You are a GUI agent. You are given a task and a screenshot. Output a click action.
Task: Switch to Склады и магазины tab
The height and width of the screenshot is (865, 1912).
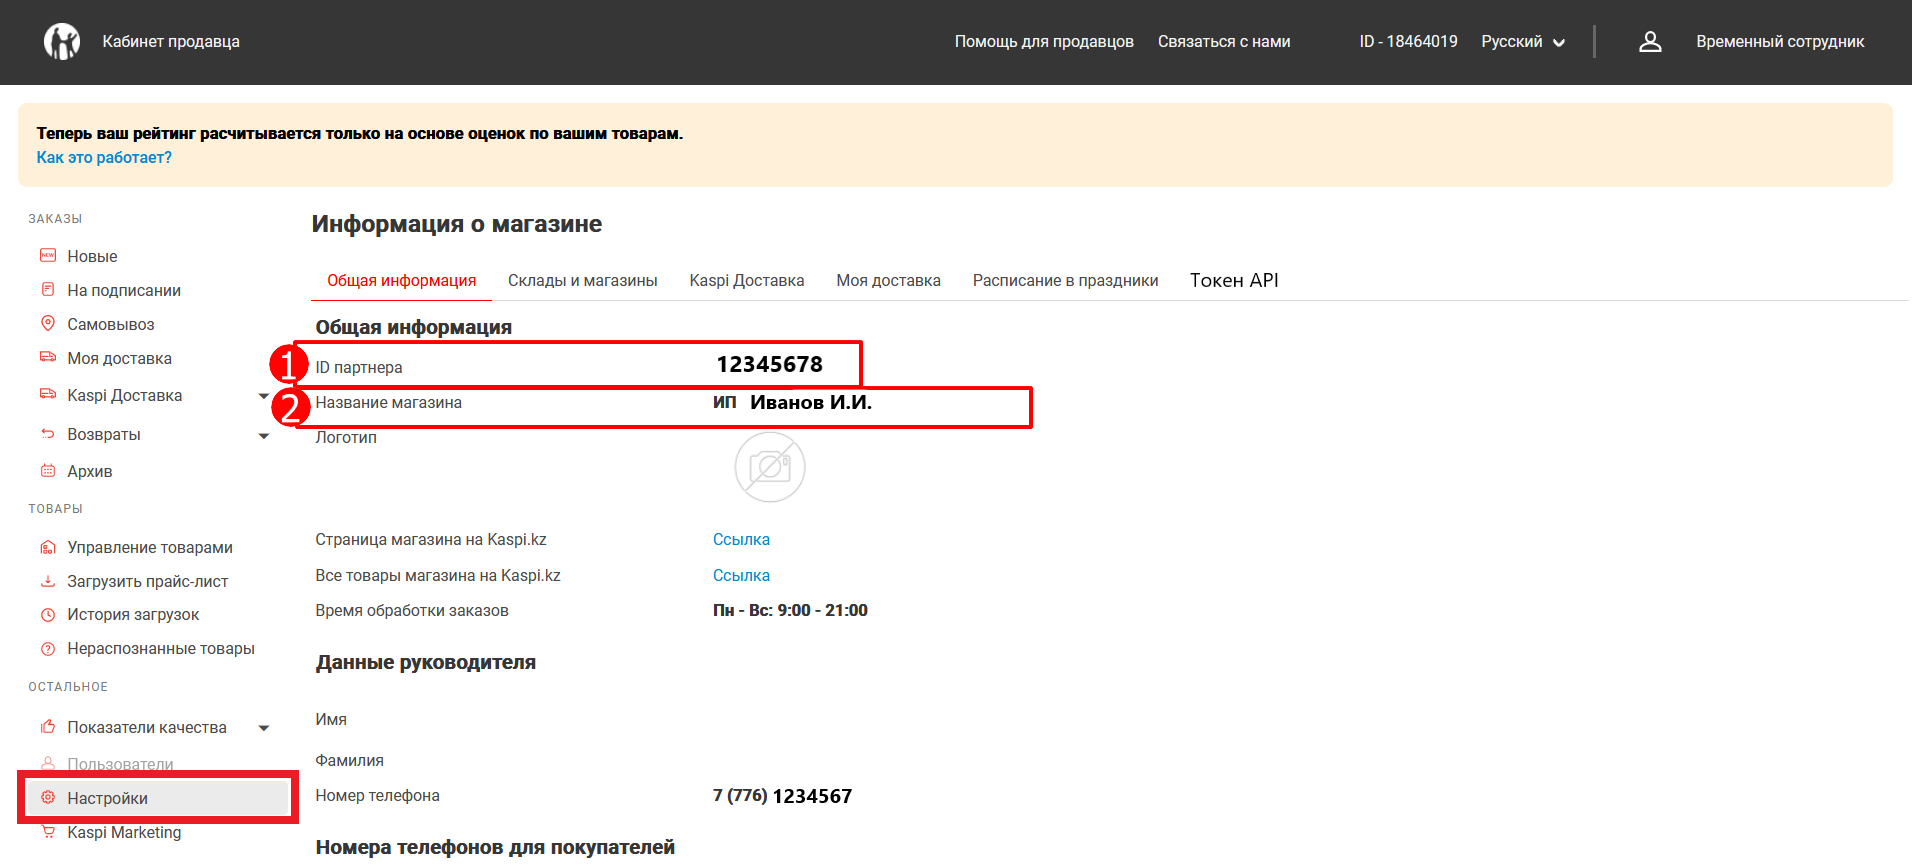click(583, 281)
